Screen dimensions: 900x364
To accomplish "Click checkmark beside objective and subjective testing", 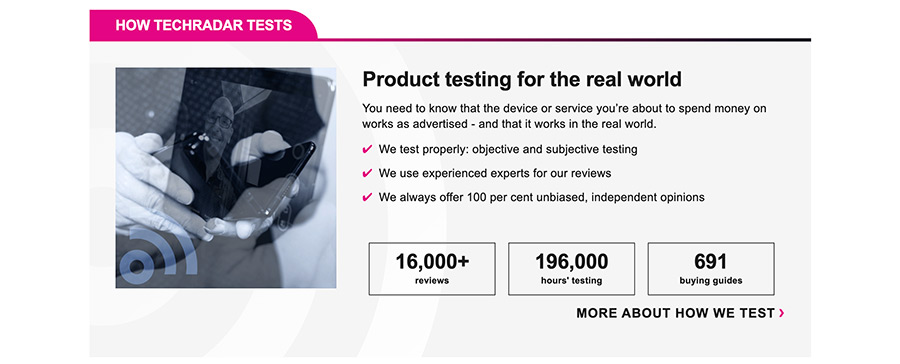I will point(368,150).
